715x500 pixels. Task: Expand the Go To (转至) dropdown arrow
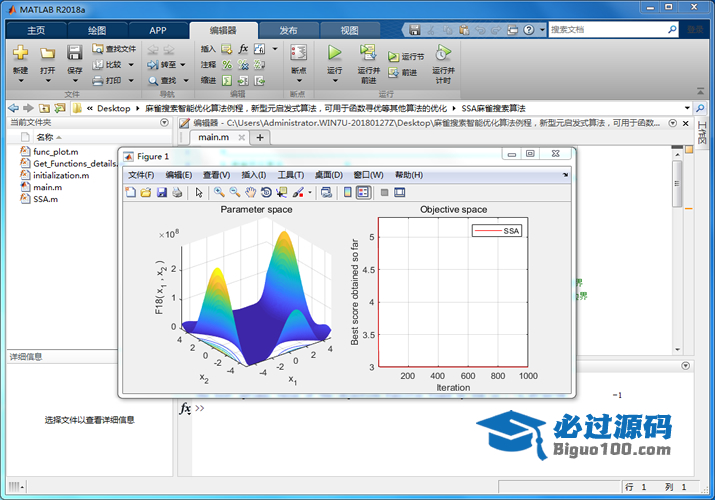click(183, 65)
